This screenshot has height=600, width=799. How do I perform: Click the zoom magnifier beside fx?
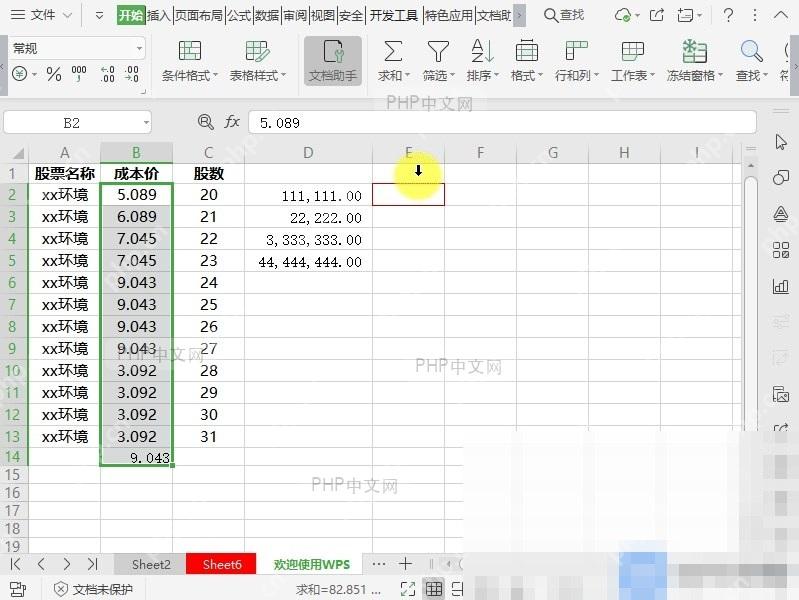coord(205,122)
